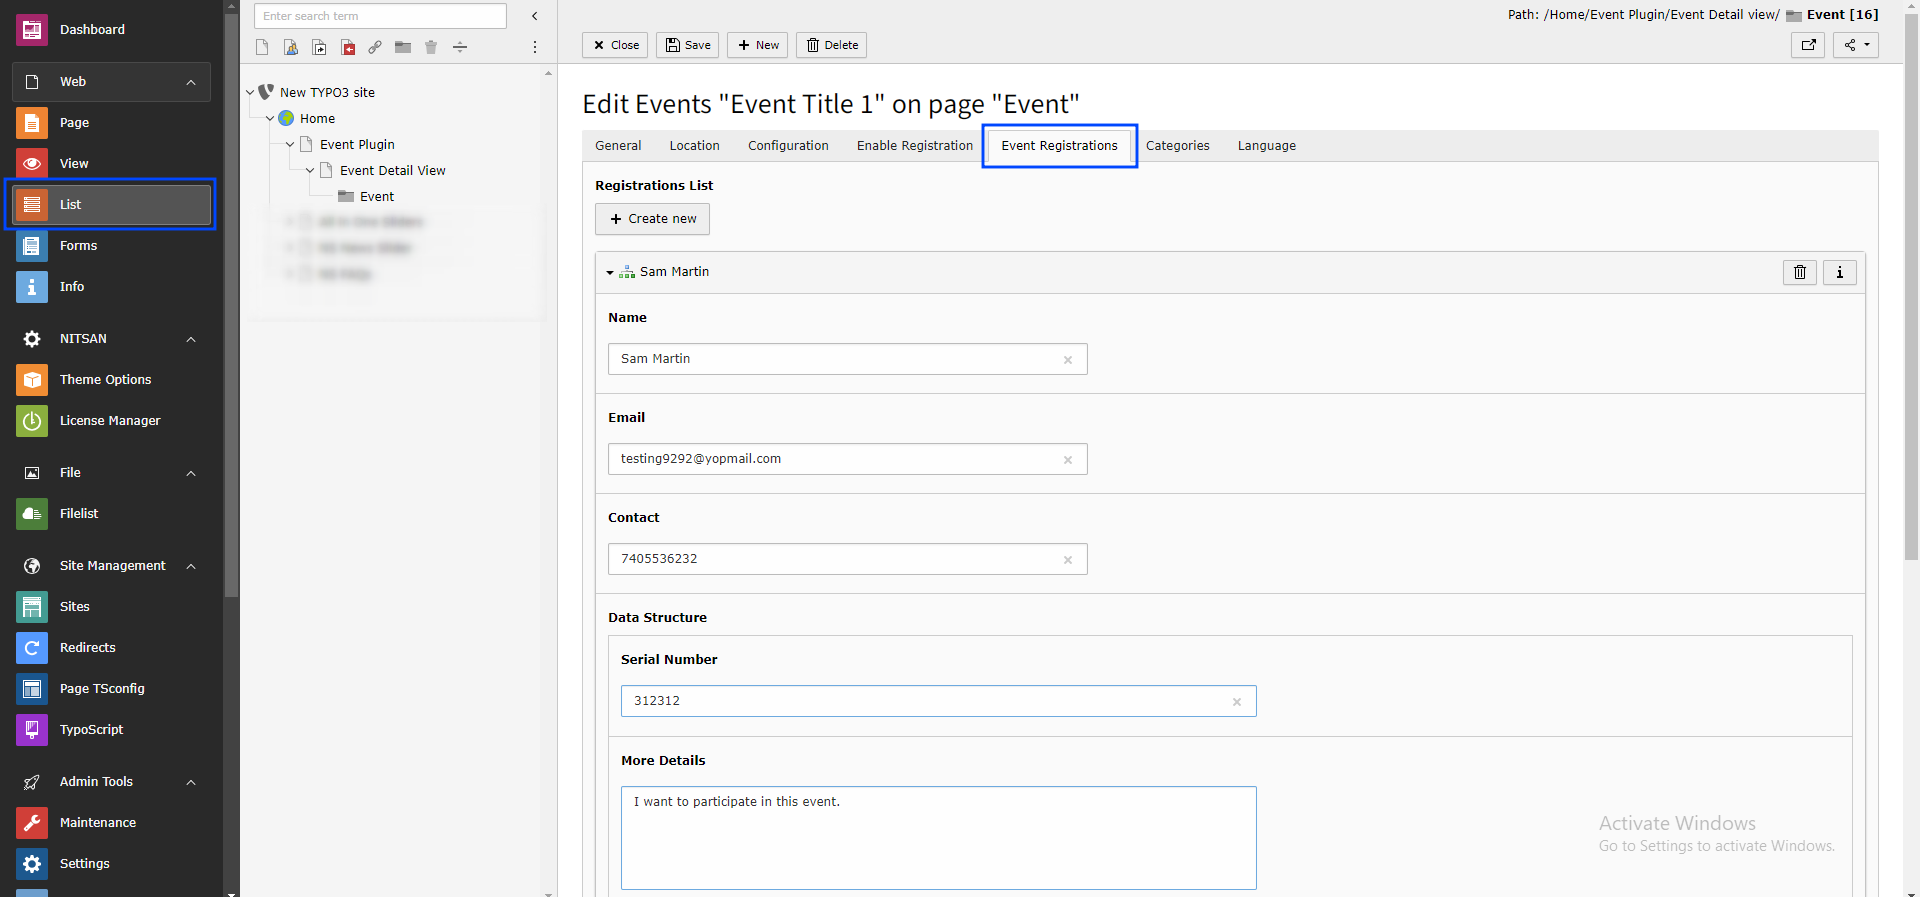Open the Maintenance wrench icon
Viewport: 1920px width, 897px height.
point(32,823)
